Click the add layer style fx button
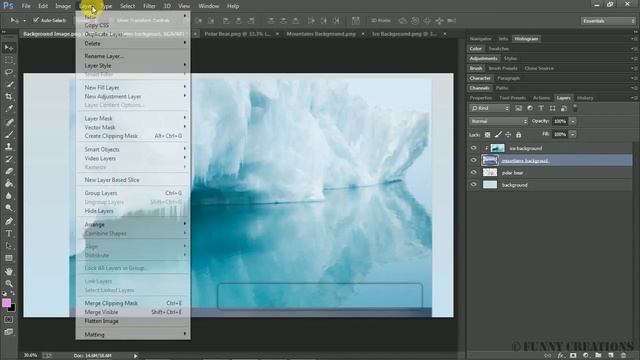Viewport: 640px width, 360px height. point(561,356)
